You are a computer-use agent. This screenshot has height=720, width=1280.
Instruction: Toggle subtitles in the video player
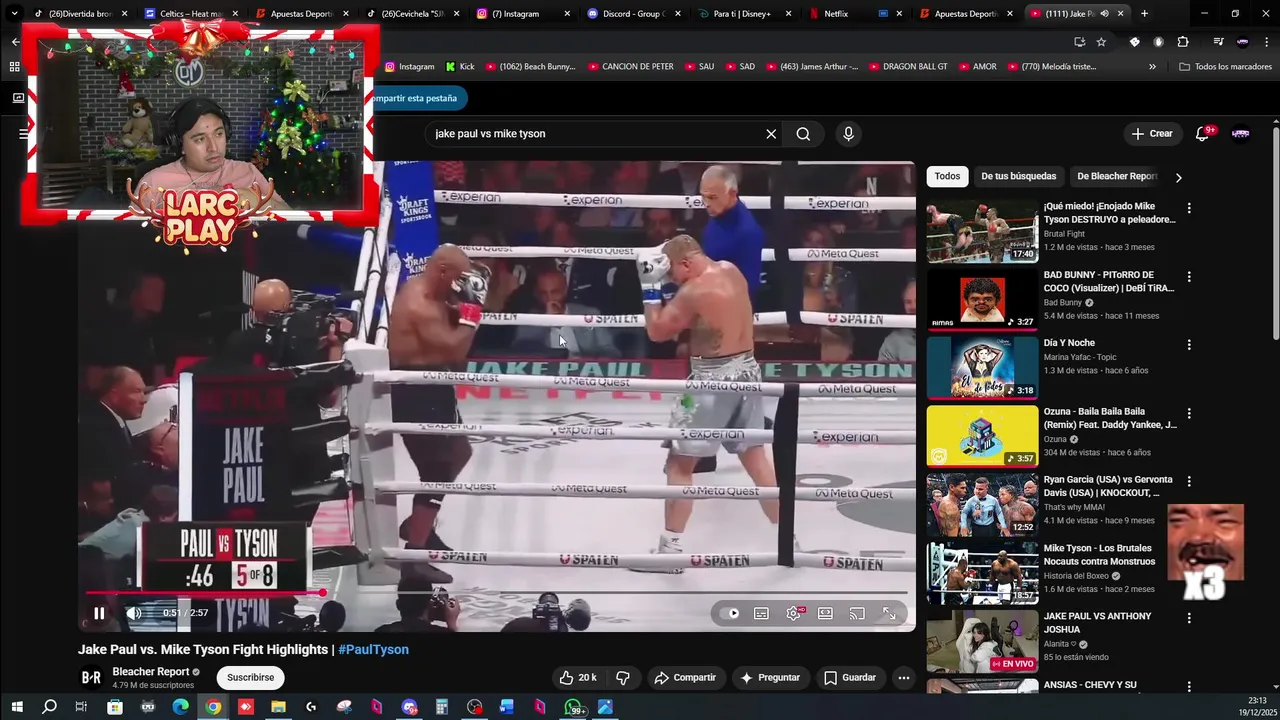pos(761,613)
